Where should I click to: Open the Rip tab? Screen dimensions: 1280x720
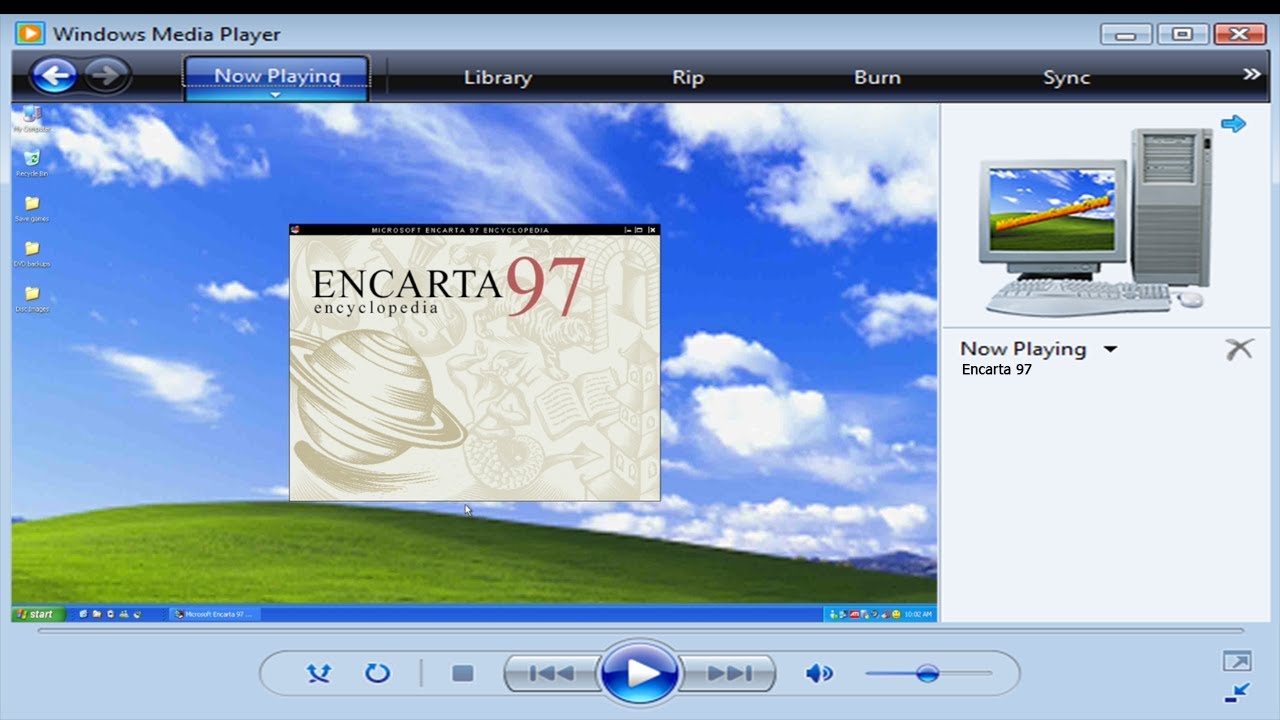pos(688,77)
